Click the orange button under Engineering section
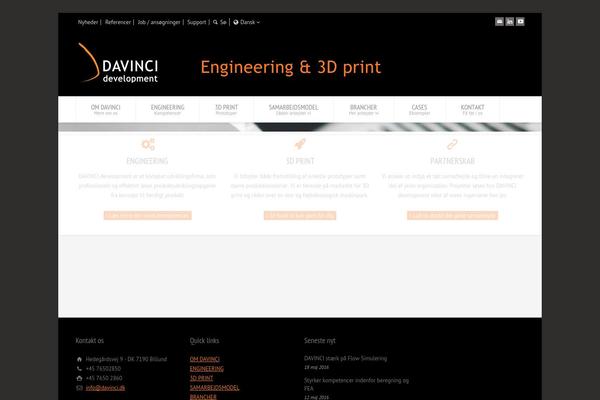 click(x=148, y=216)
